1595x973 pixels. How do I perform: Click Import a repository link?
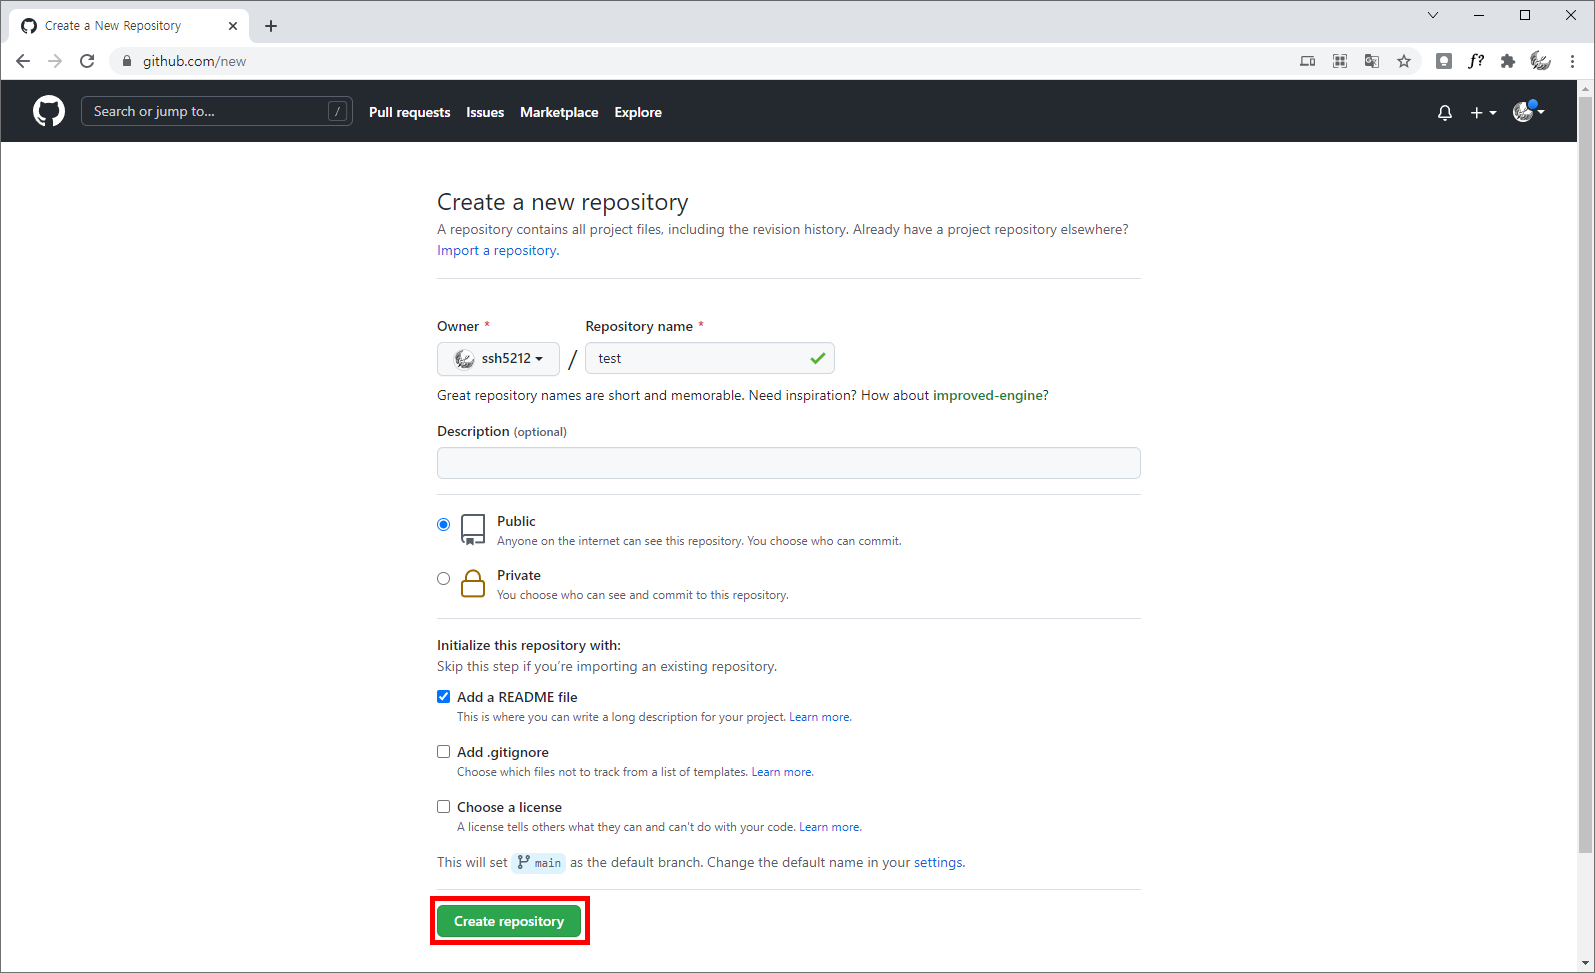pyautogui.click(x=497, y=251)
